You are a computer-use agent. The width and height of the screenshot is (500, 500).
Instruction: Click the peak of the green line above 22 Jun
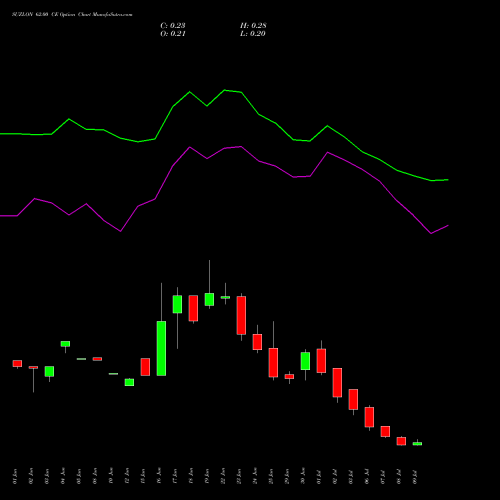coord(225,90)
